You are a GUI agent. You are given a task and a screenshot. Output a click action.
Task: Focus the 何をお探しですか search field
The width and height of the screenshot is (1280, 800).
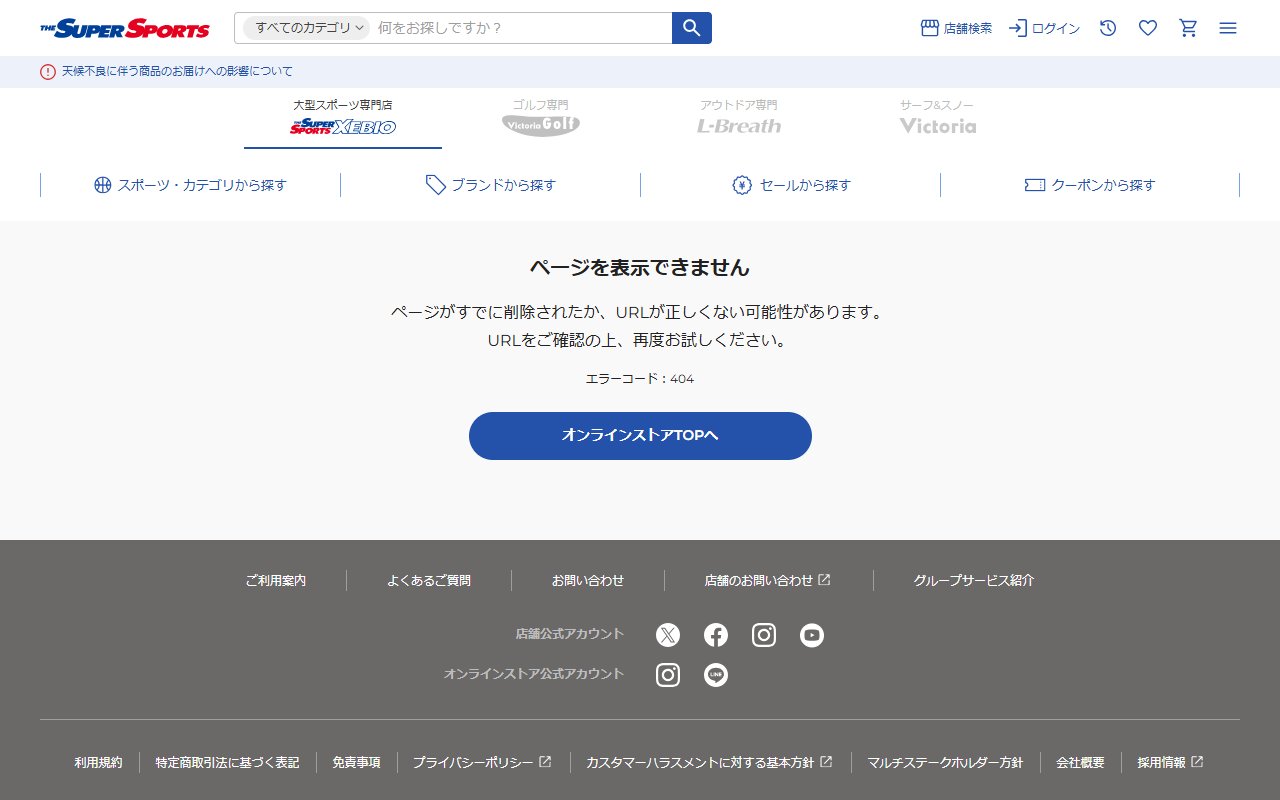pyautogui.click(x=520, y=28)
